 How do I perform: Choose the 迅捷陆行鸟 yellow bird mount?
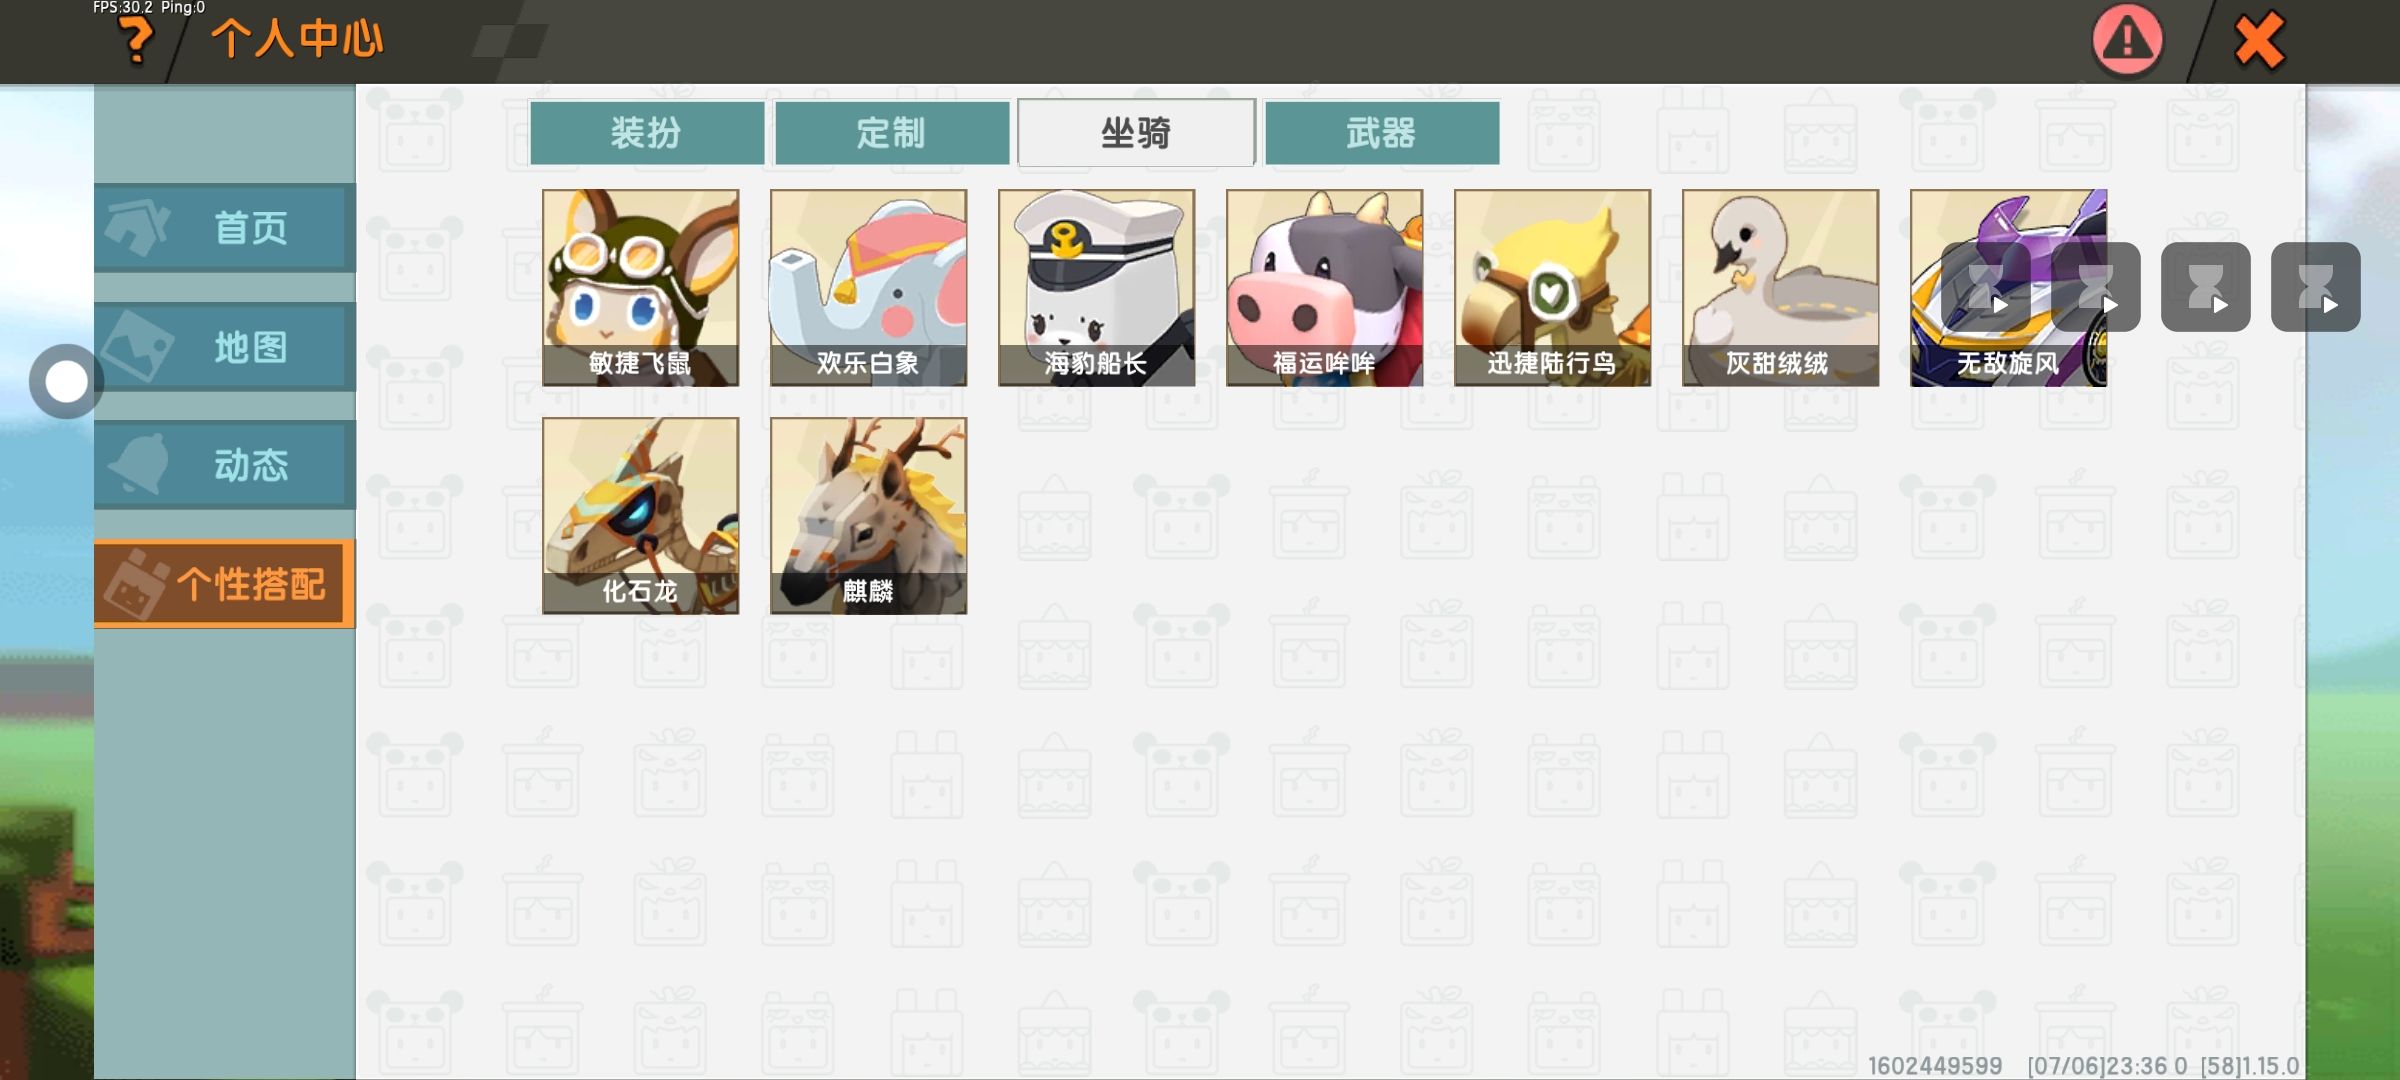1552,288
